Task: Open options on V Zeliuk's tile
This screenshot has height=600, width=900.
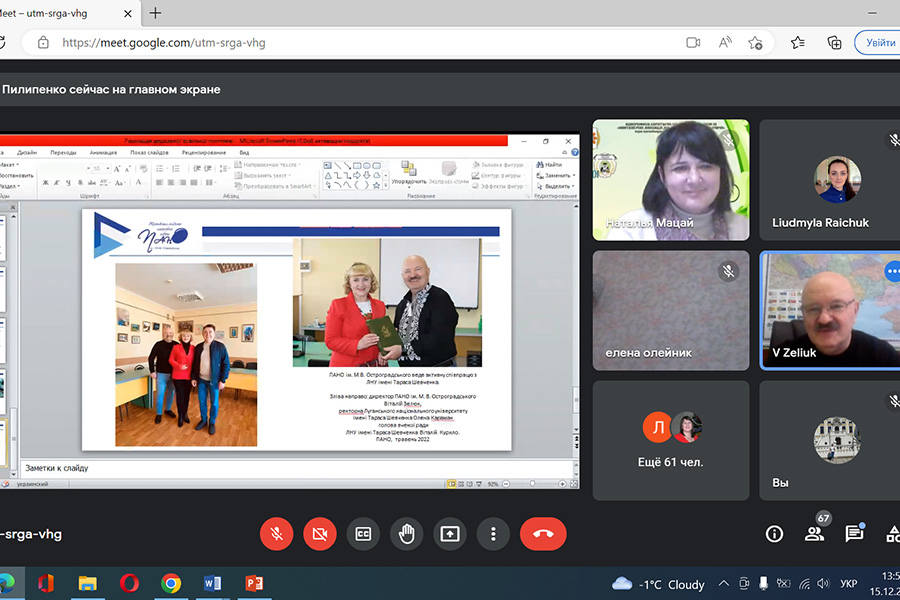Action: (892, 271)
